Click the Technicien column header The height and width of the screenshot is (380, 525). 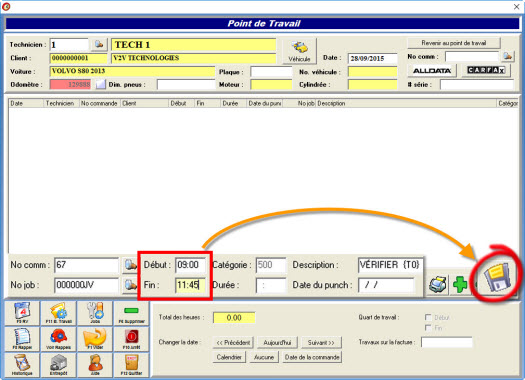tap(61, 103)
